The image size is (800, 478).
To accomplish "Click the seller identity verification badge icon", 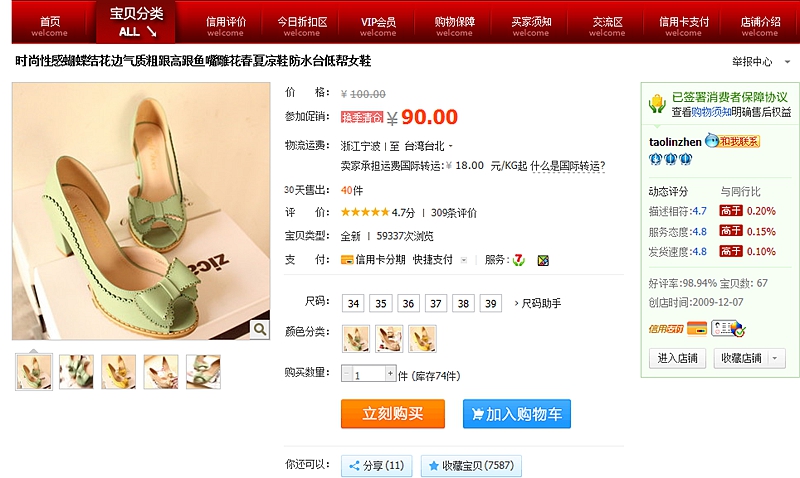I will click(728, 328).
